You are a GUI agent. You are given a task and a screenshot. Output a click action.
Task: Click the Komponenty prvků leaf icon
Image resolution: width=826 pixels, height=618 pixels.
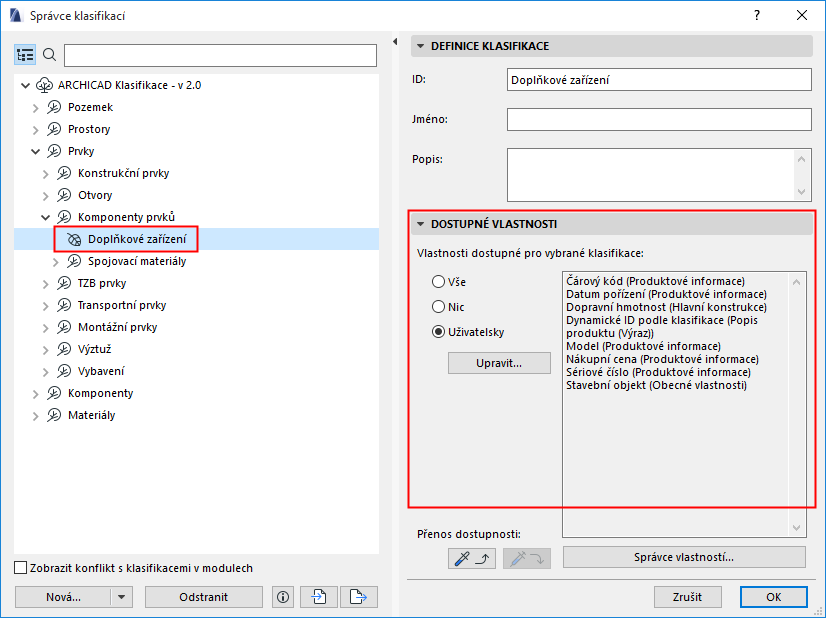(x=64, y=217)
